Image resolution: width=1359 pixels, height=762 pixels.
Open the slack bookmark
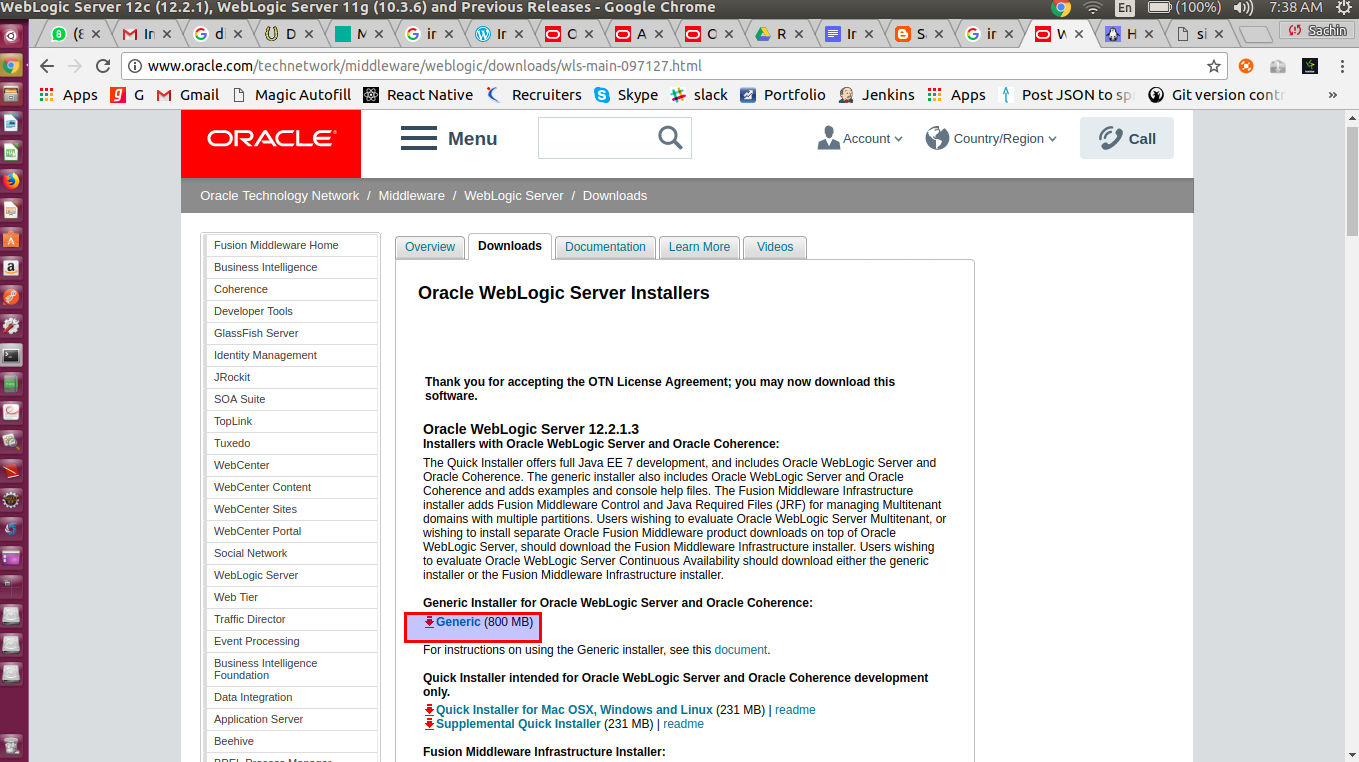pos(699,95)
